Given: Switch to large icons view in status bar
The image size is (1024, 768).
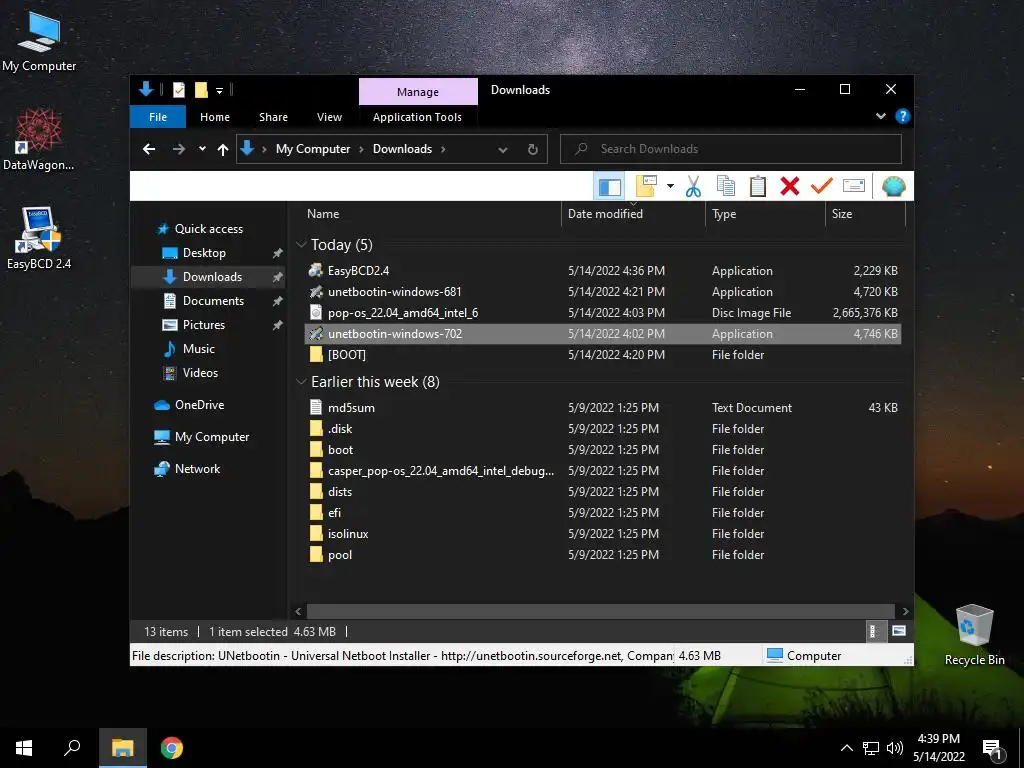Looking at the screenshot, I should coord(899,631).
